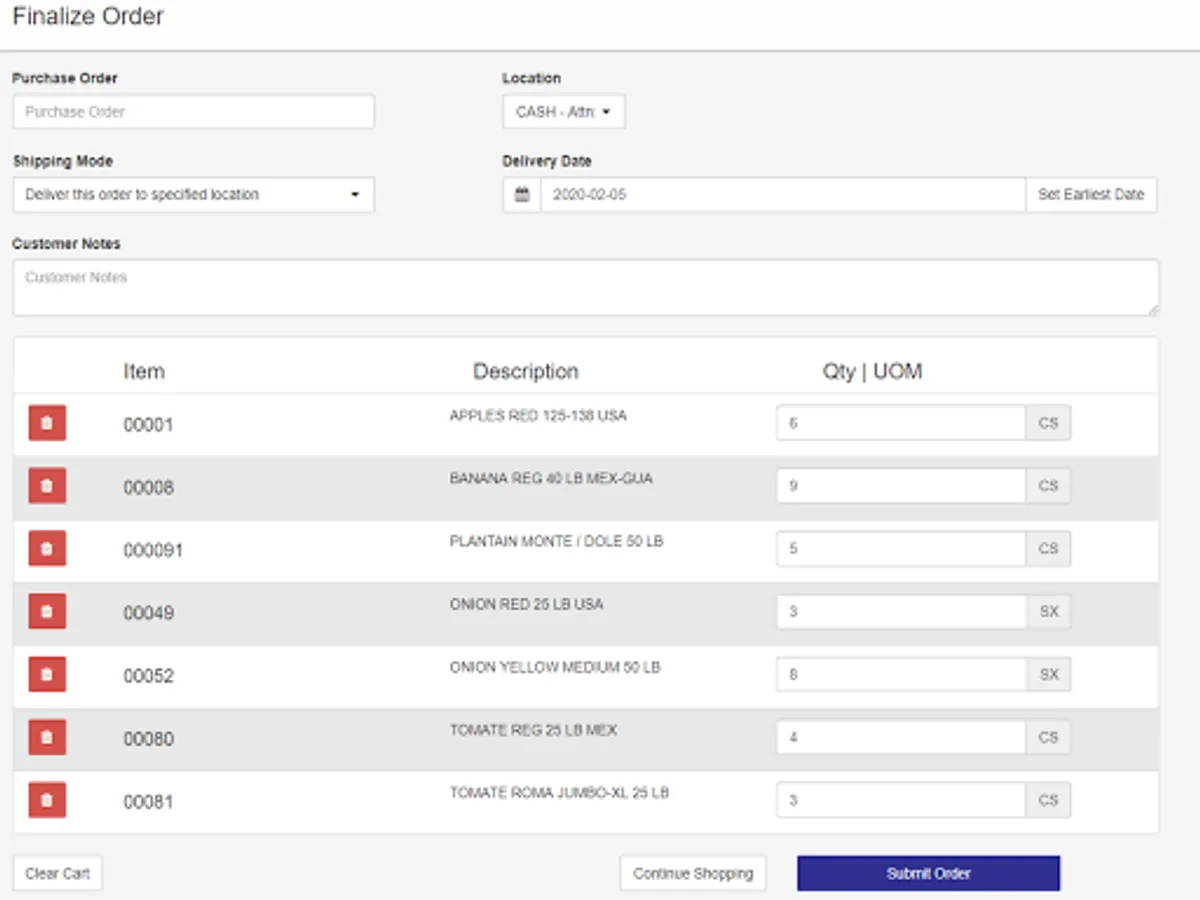Click Set Earliest Date button
Screen dimensions: 1200x900
pyautogui.click(x=1091, y=195)
